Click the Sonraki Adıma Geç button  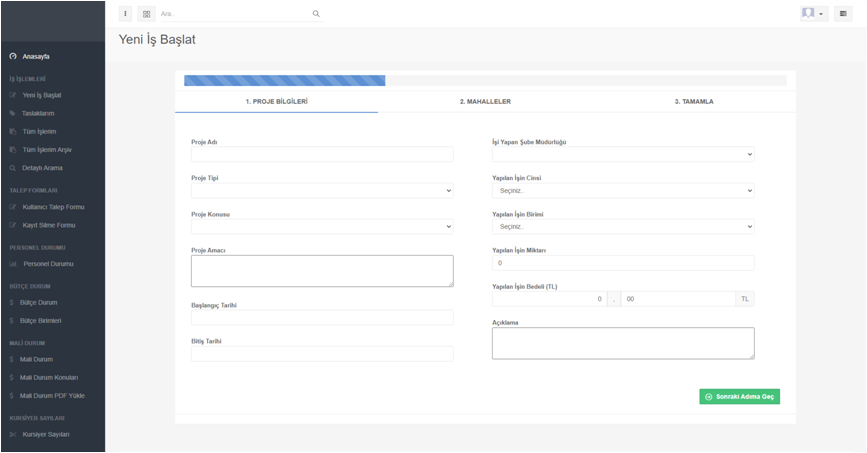739,397
